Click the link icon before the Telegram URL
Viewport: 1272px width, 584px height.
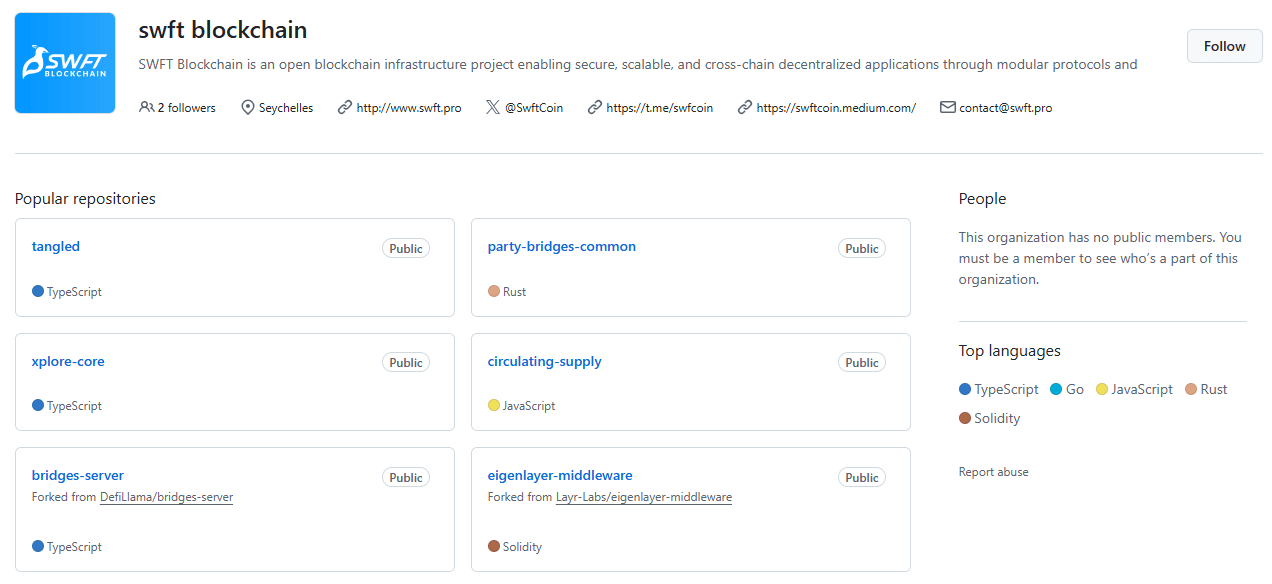[x=595, y=107]
